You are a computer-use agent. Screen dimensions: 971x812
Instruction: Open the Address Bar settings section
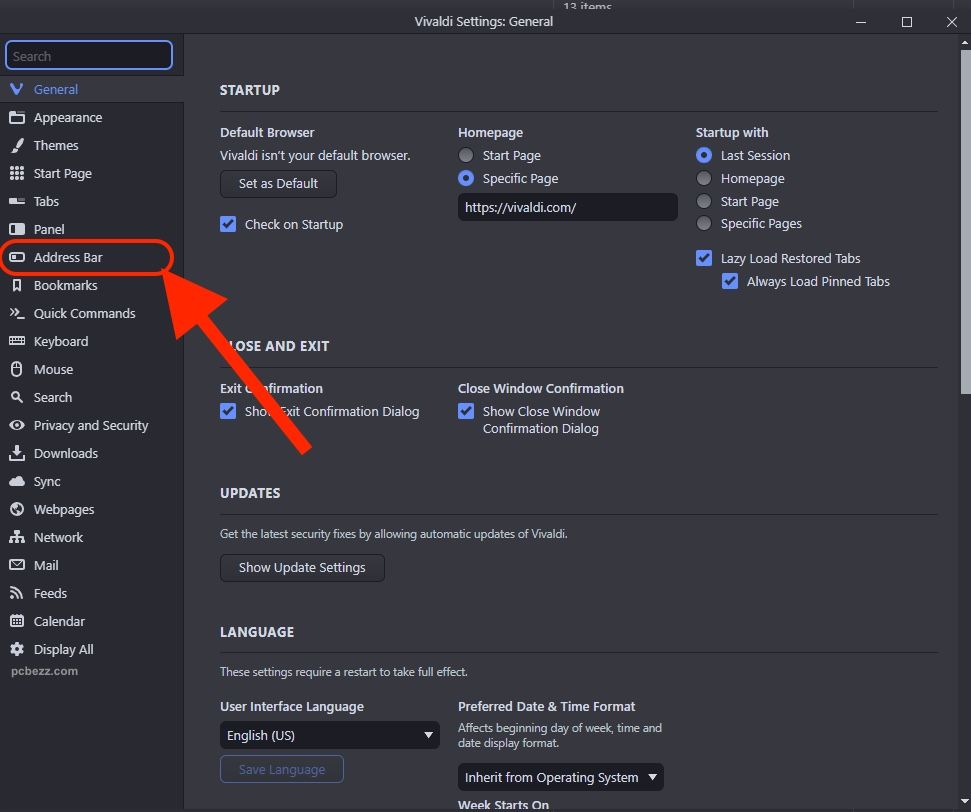(x=68, y=257)
